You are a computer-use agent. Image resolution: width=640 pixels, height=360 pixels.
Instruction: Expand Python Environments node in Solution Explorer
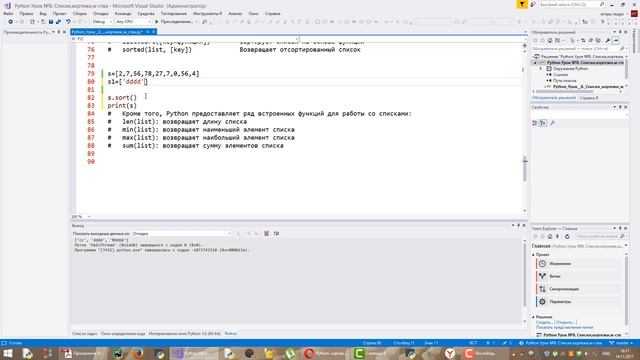[541, 69]
